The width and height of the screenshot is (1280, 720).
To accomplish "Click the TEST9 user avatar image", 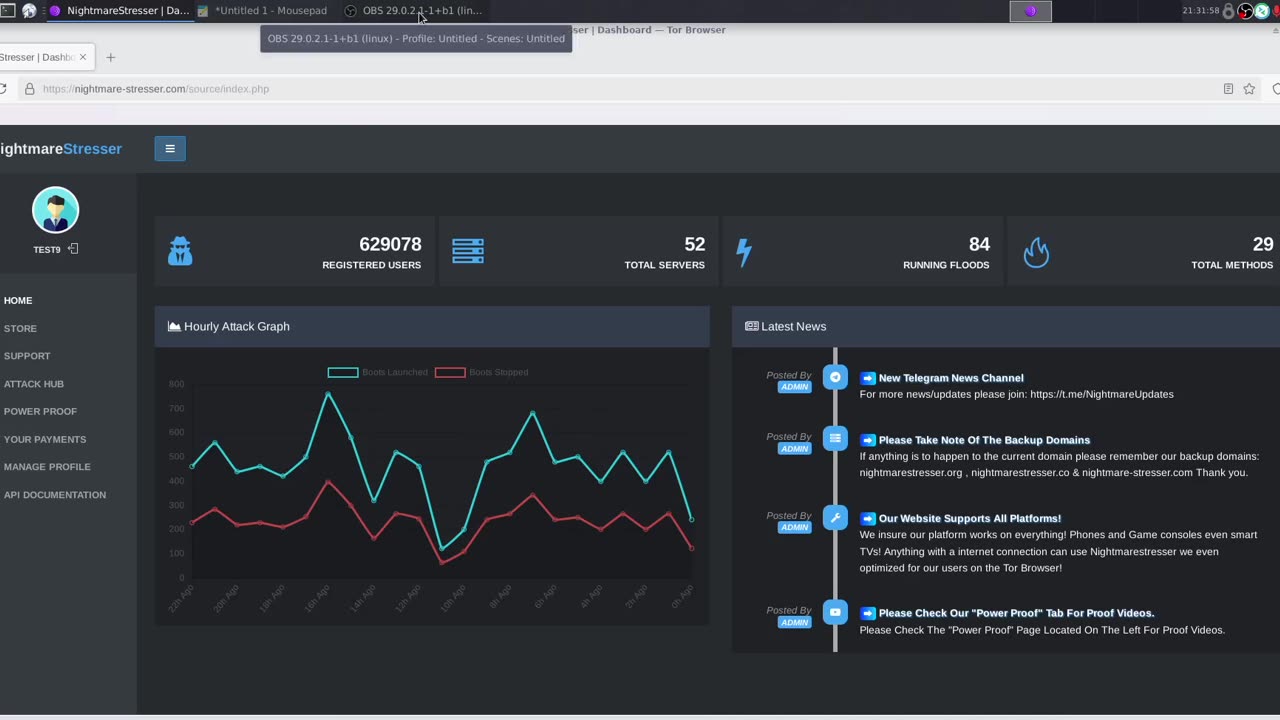I will pyautogui.click(x=55, y=210).
